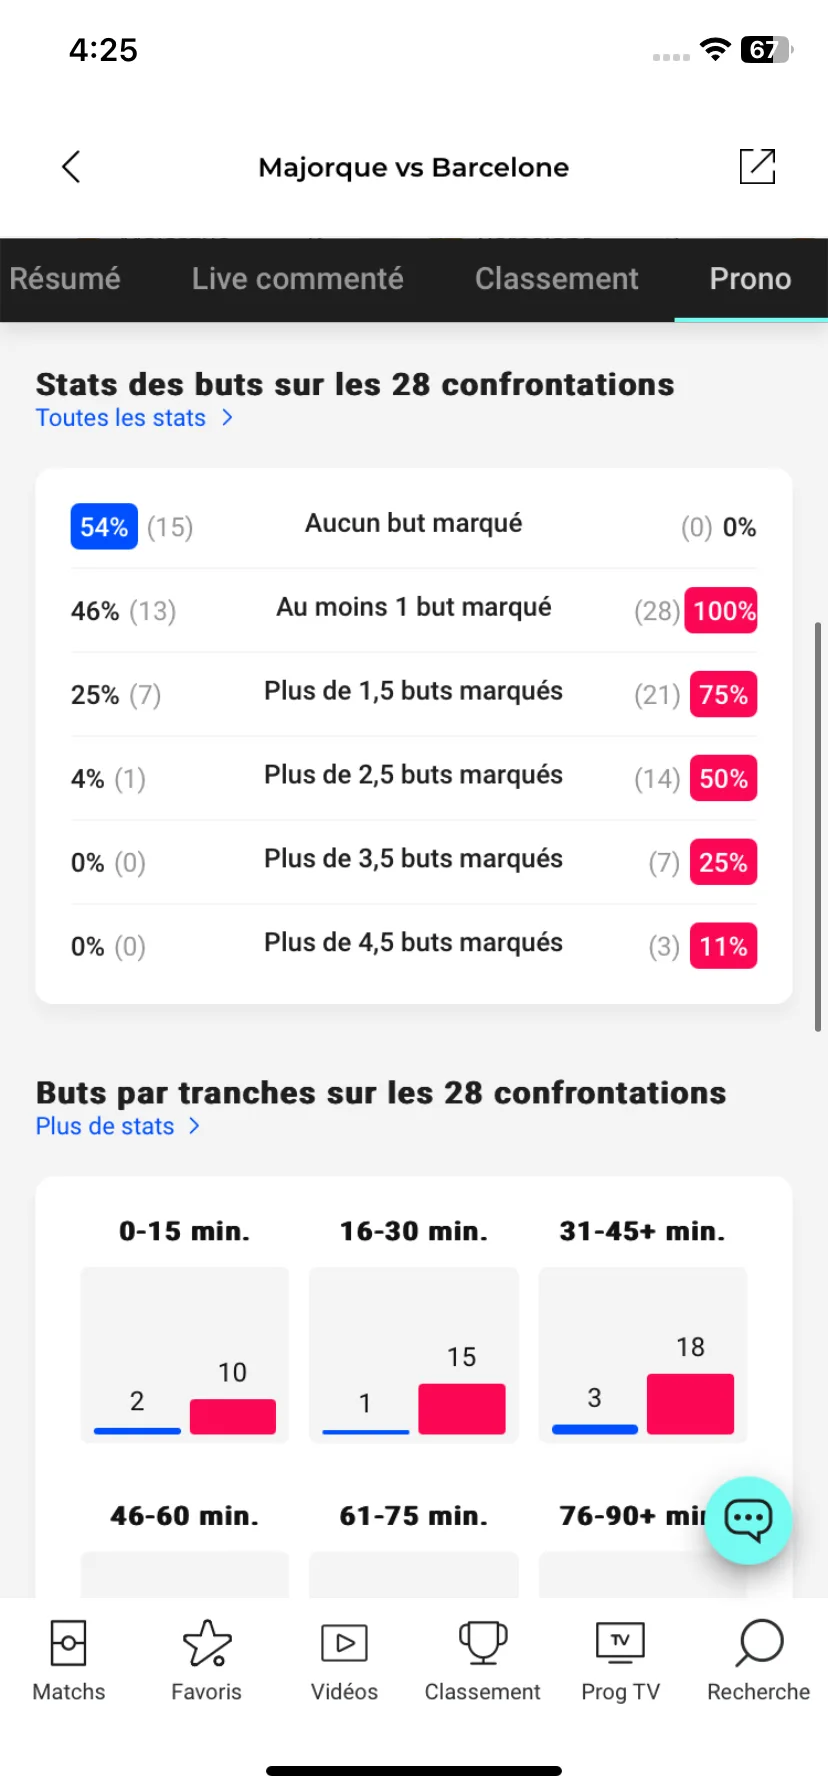Switch to the Résumé tab
The width and height of the screenshot is (828, 1792).
click(x=65, y=278)
